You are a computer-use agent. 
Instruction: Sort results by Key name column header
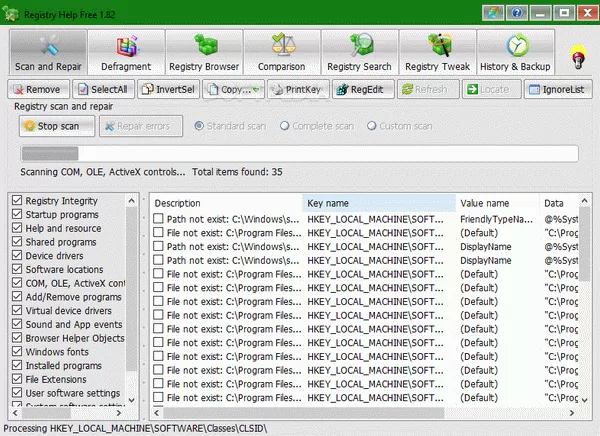(x=379, y=203)
